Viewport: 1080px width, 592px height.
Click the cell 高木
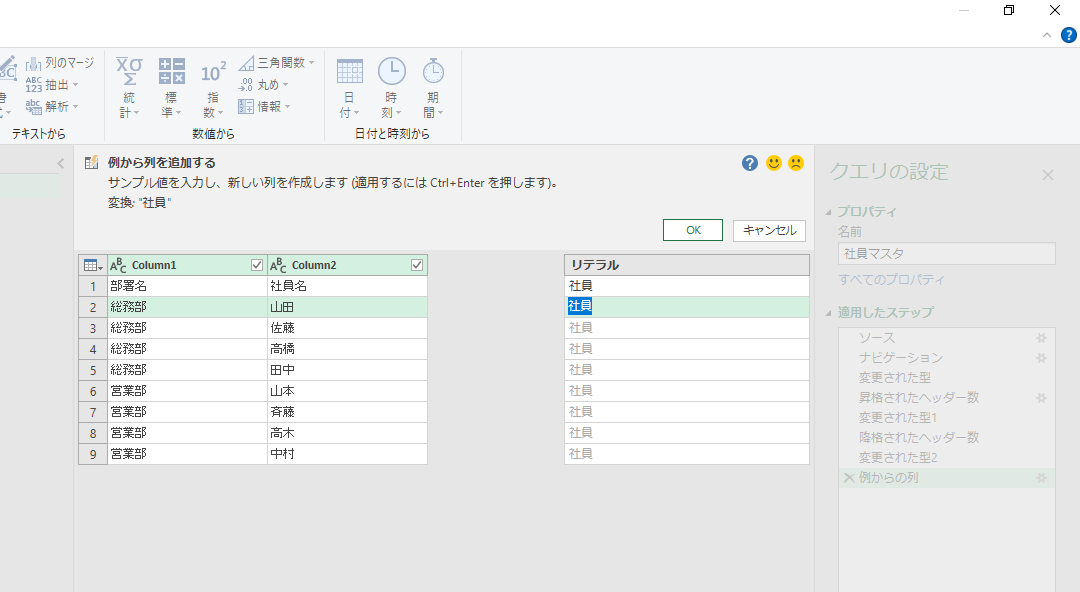coord(347,433)
